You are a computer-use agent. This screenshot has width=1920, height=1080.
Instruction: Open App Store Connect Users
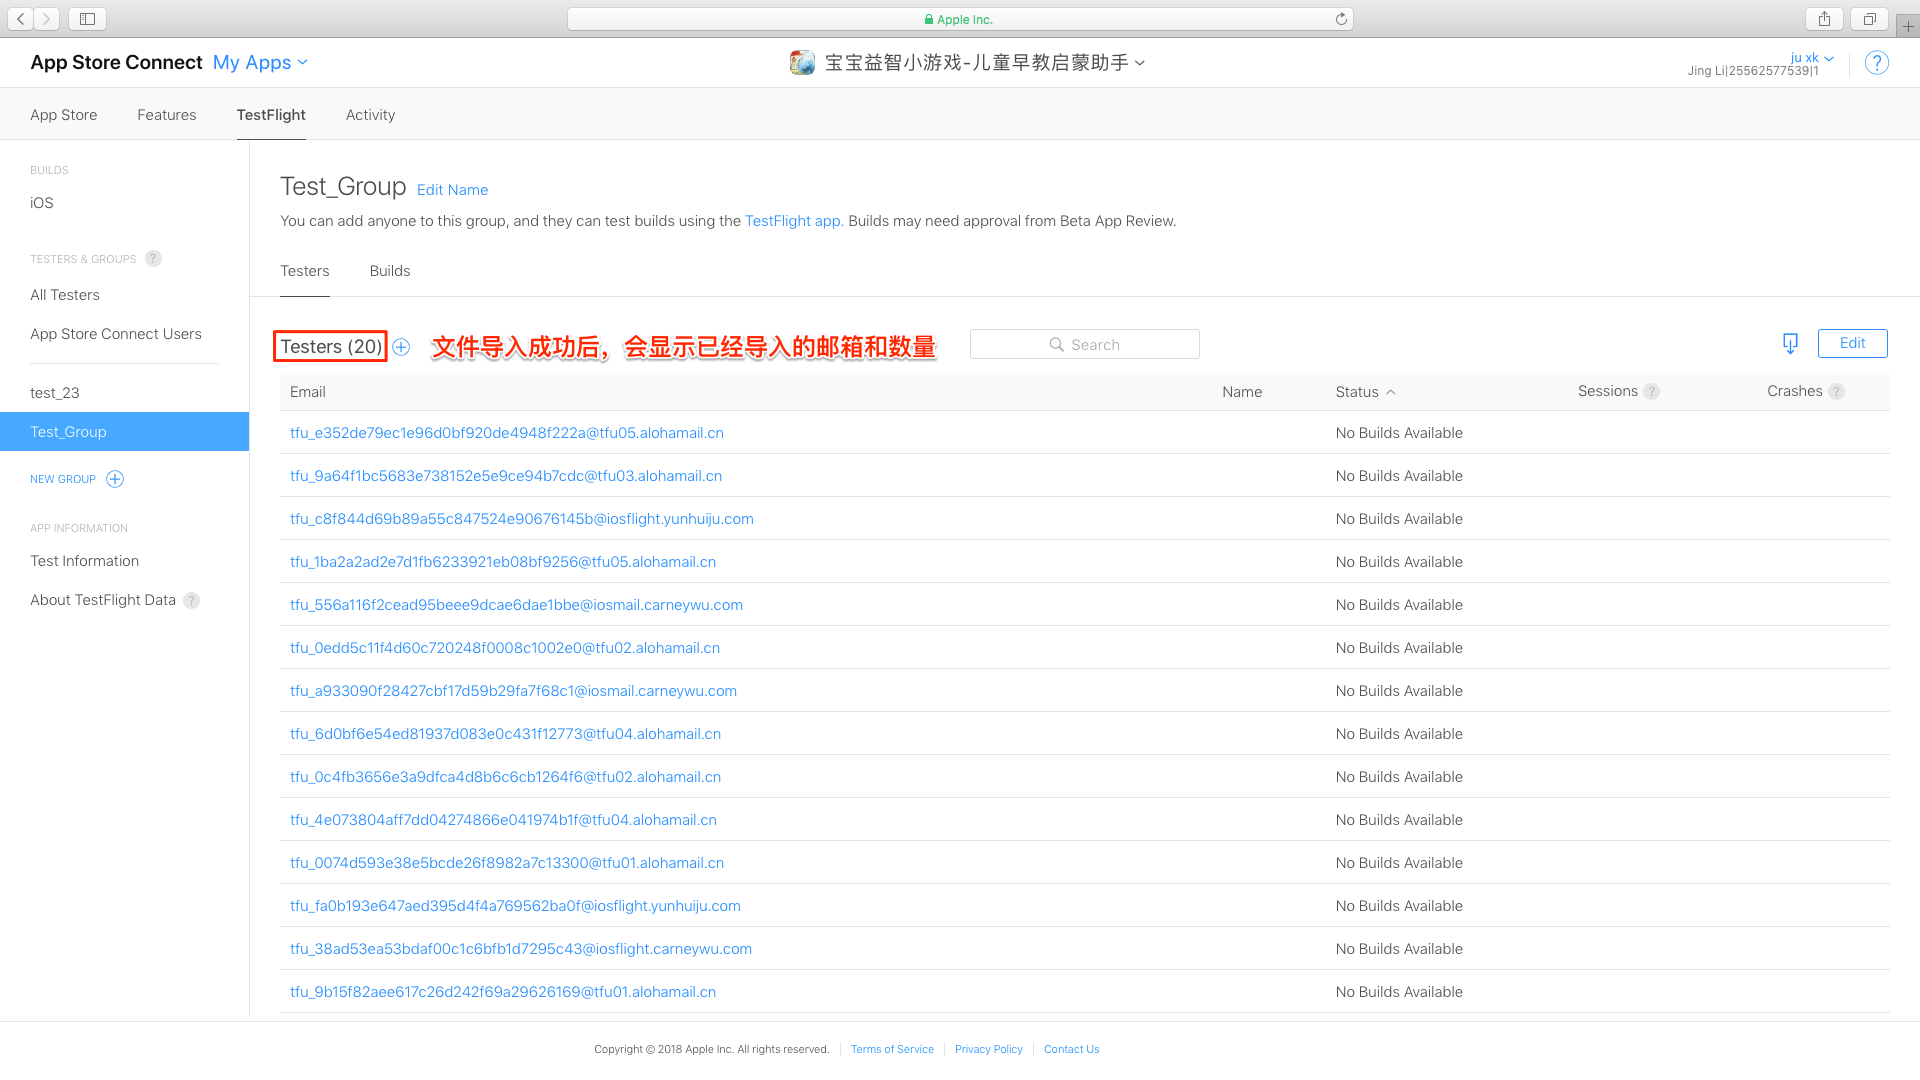tap(116, 334)
